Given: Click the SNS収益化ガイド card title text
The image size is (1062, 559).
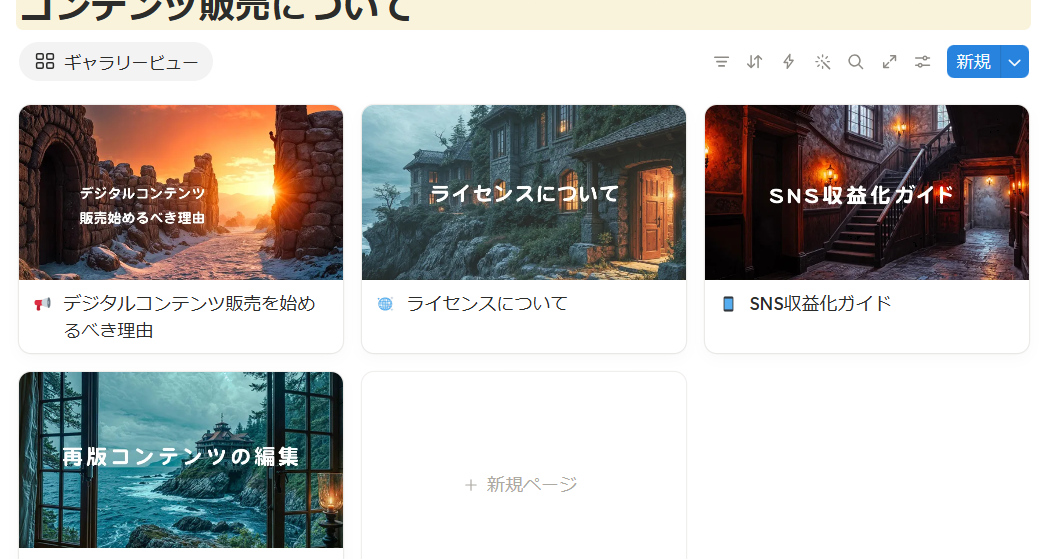Looking at the screenshot, I should (x=820, y=304).
